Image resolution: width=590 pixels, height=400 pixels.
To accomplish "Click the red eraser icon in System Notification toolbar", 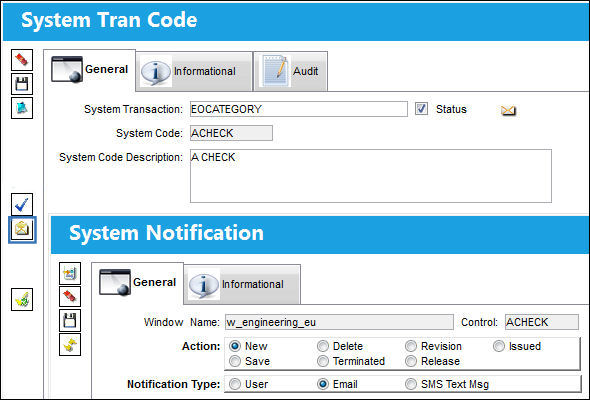I will pos(70,297).
